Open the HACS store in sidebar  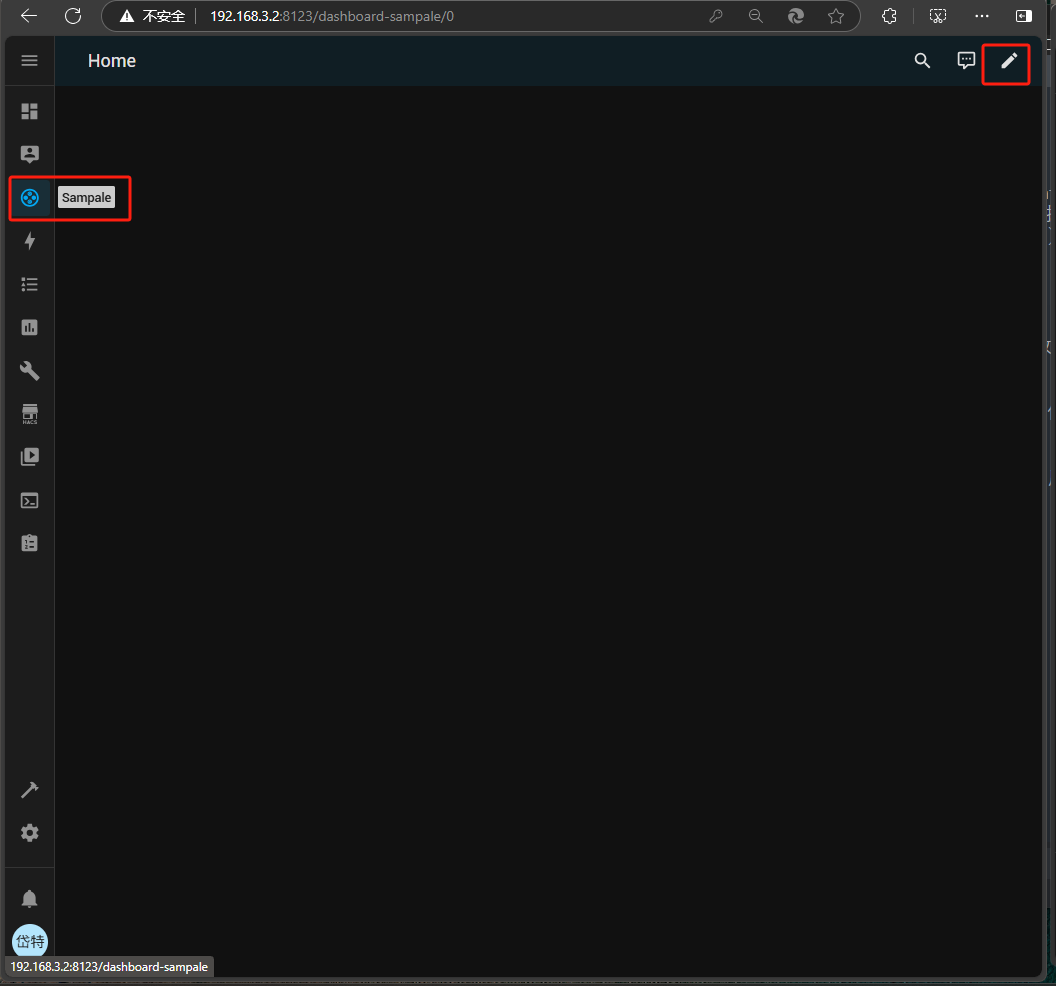(30, 414)
